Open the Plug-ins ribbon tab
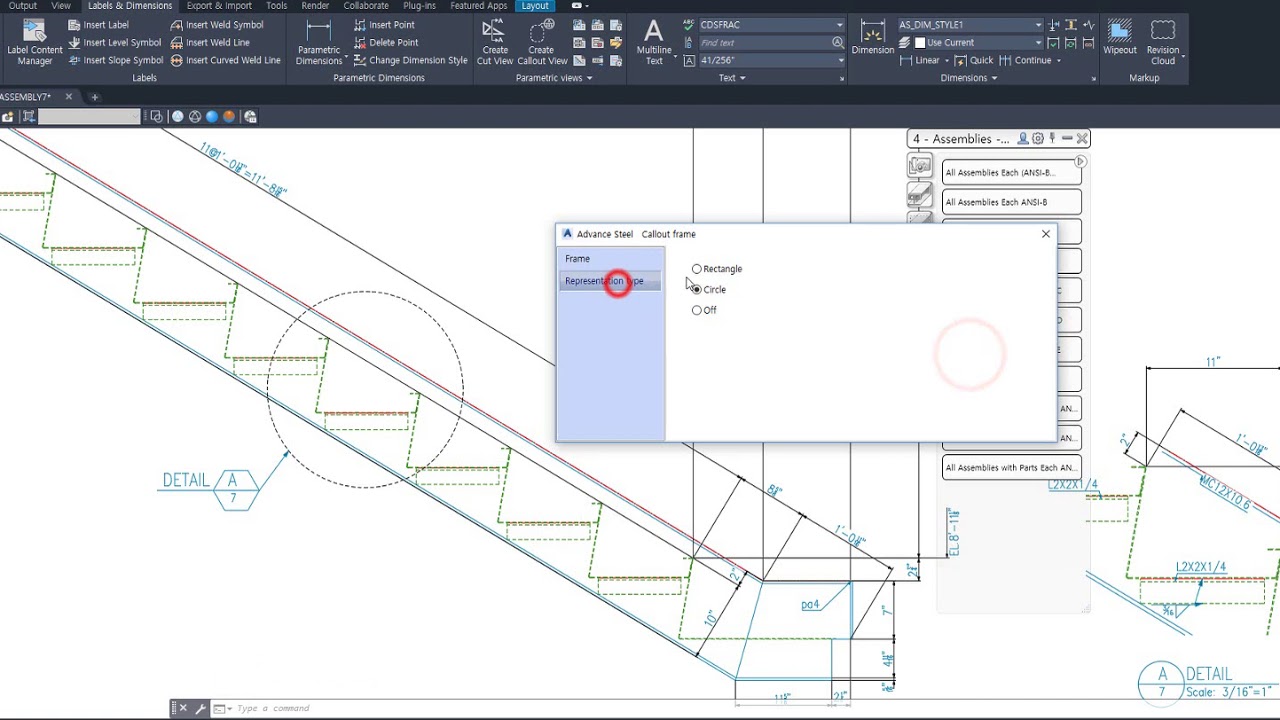Screen dimensions: 1280x720 (419, 6)
